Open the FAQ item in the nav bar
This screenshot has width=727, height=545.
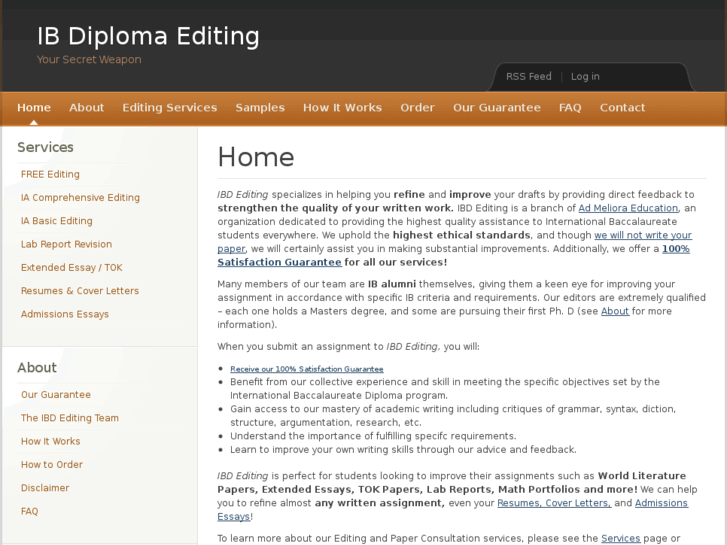click(x=570, y=108)
